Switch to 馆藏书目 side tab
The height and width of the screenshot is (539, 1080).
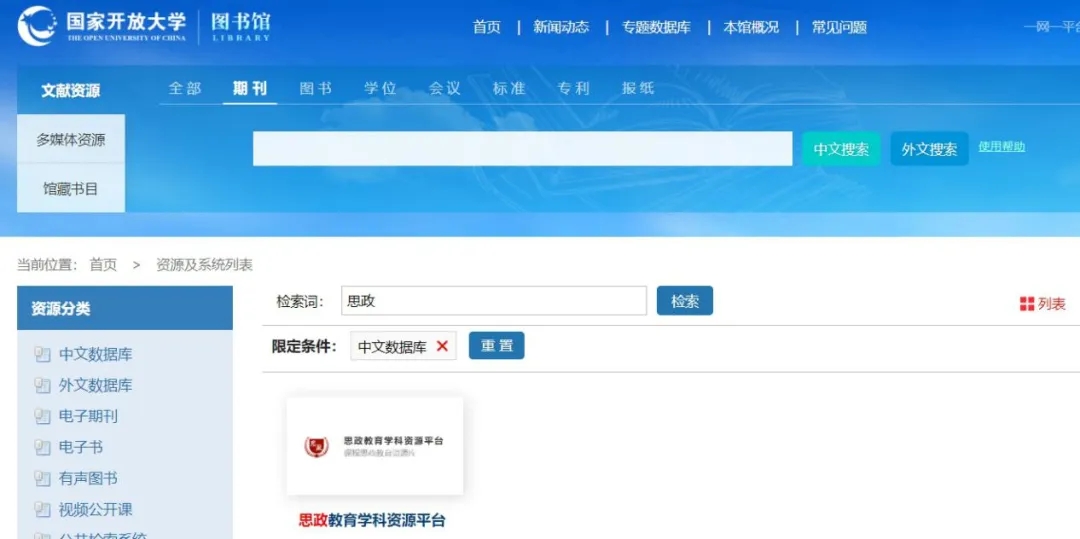point(71,189)
